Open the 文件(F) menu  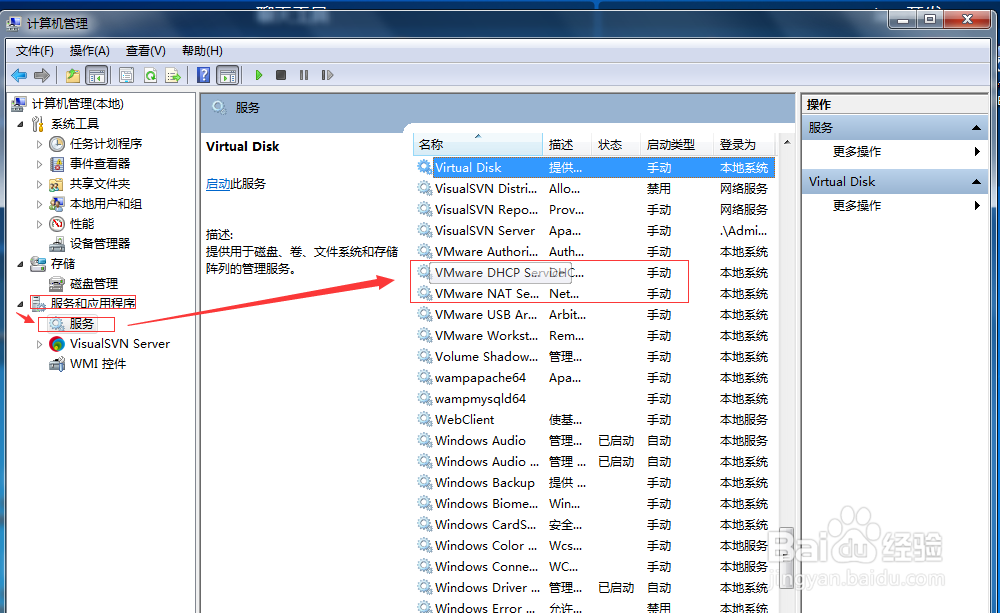pyautogui.click(x=34, y=50)
